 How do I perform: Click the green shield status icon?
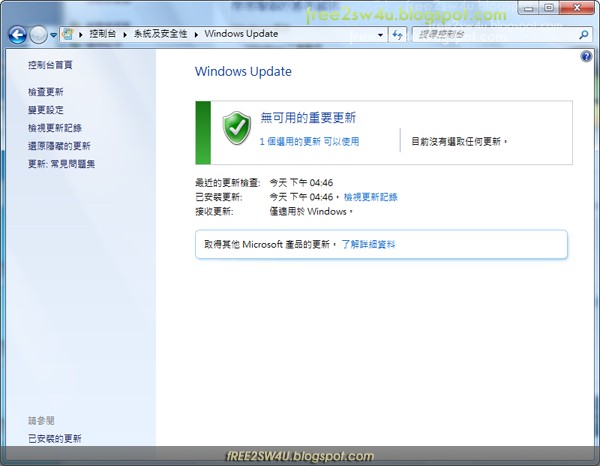click(x=237, y=128)
